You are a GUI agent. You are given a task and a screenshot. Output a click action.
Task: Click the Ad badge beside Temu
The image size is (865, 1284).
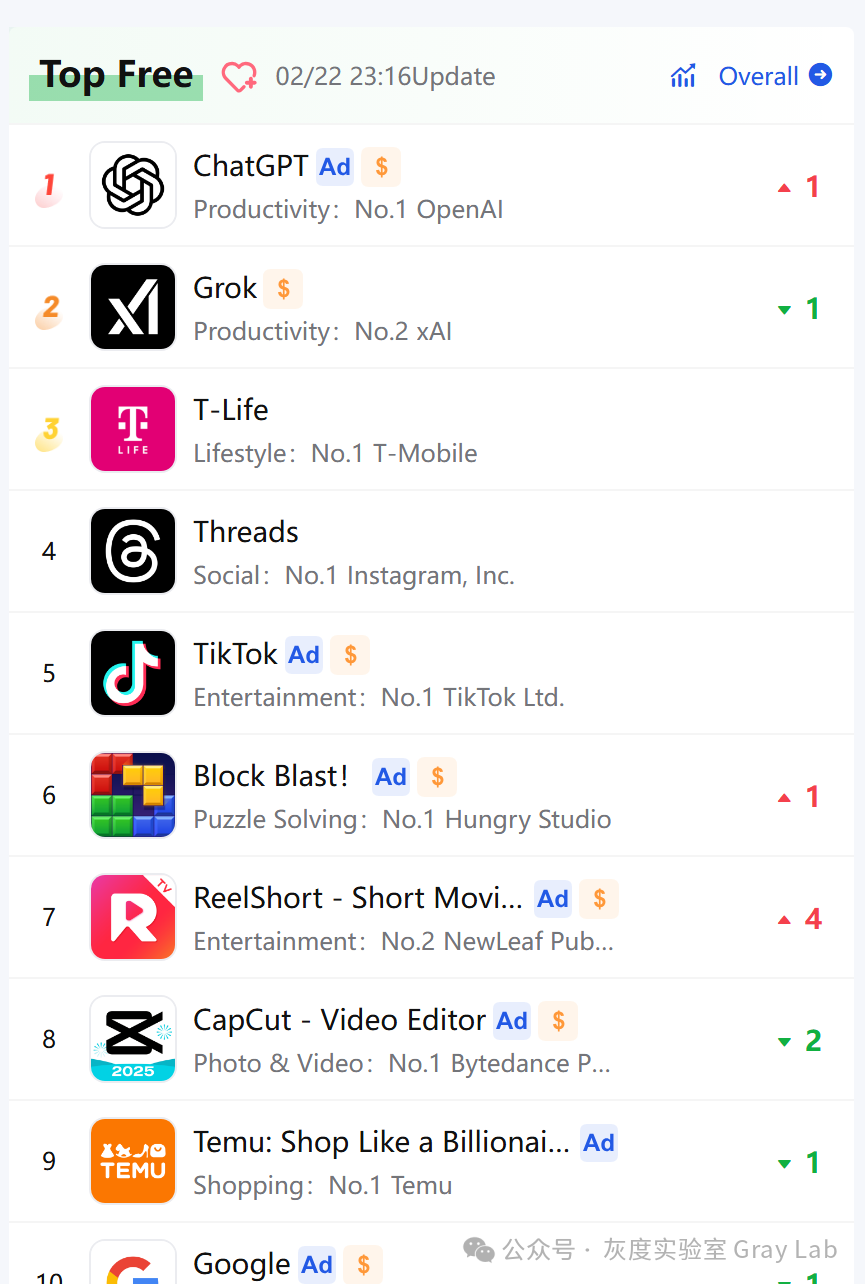(599, 1143)
